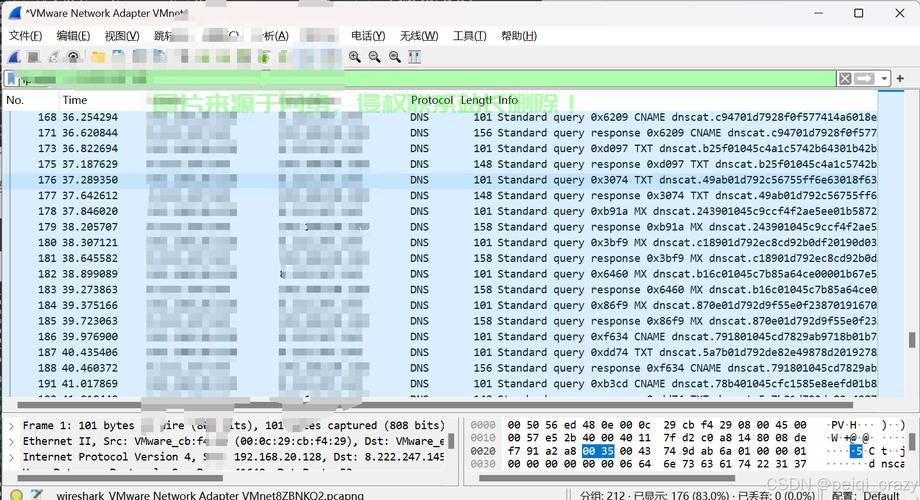The height and width of the screenshot is (500, 920).
Task: Click hex offset row 0010
Action: click(x=483, y=438)
